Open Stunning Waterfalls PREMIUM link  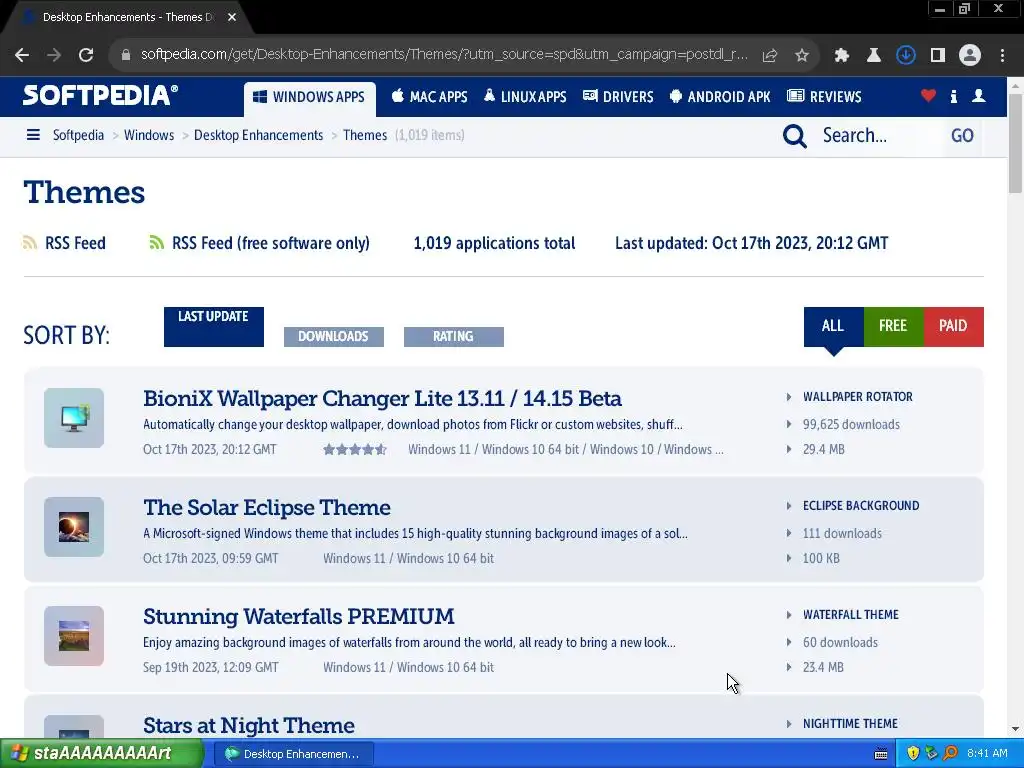298,616
